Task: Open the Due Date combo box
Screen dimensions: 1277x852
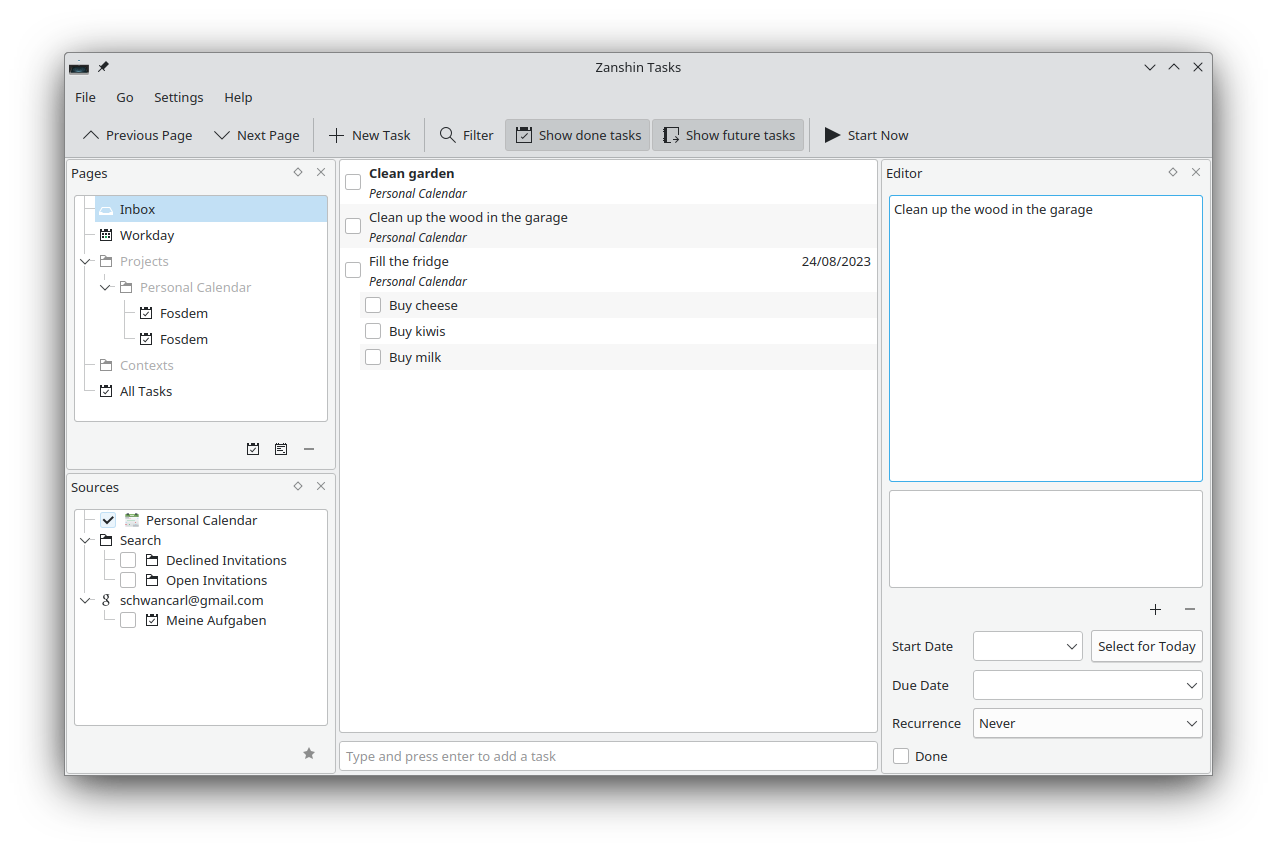Action: point(1087,685)
